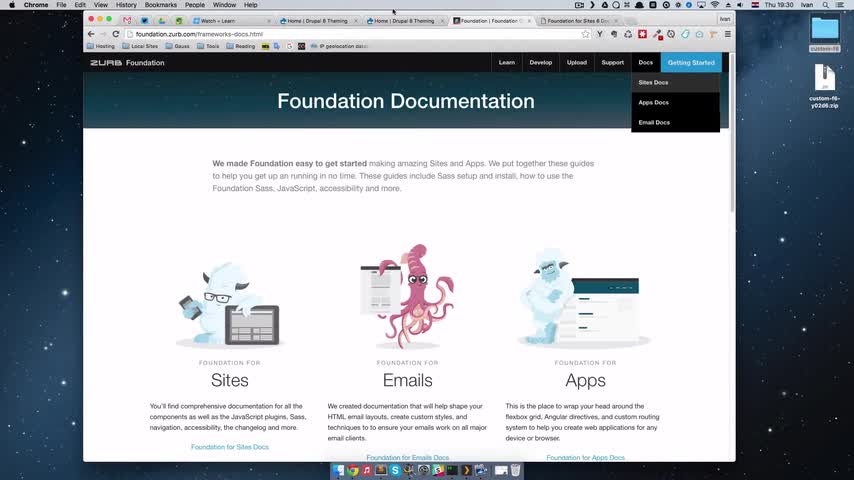Open the Learn nav menu
This screenshot has height=480, width=854.
pyautogui.click(x=507, y=63)
